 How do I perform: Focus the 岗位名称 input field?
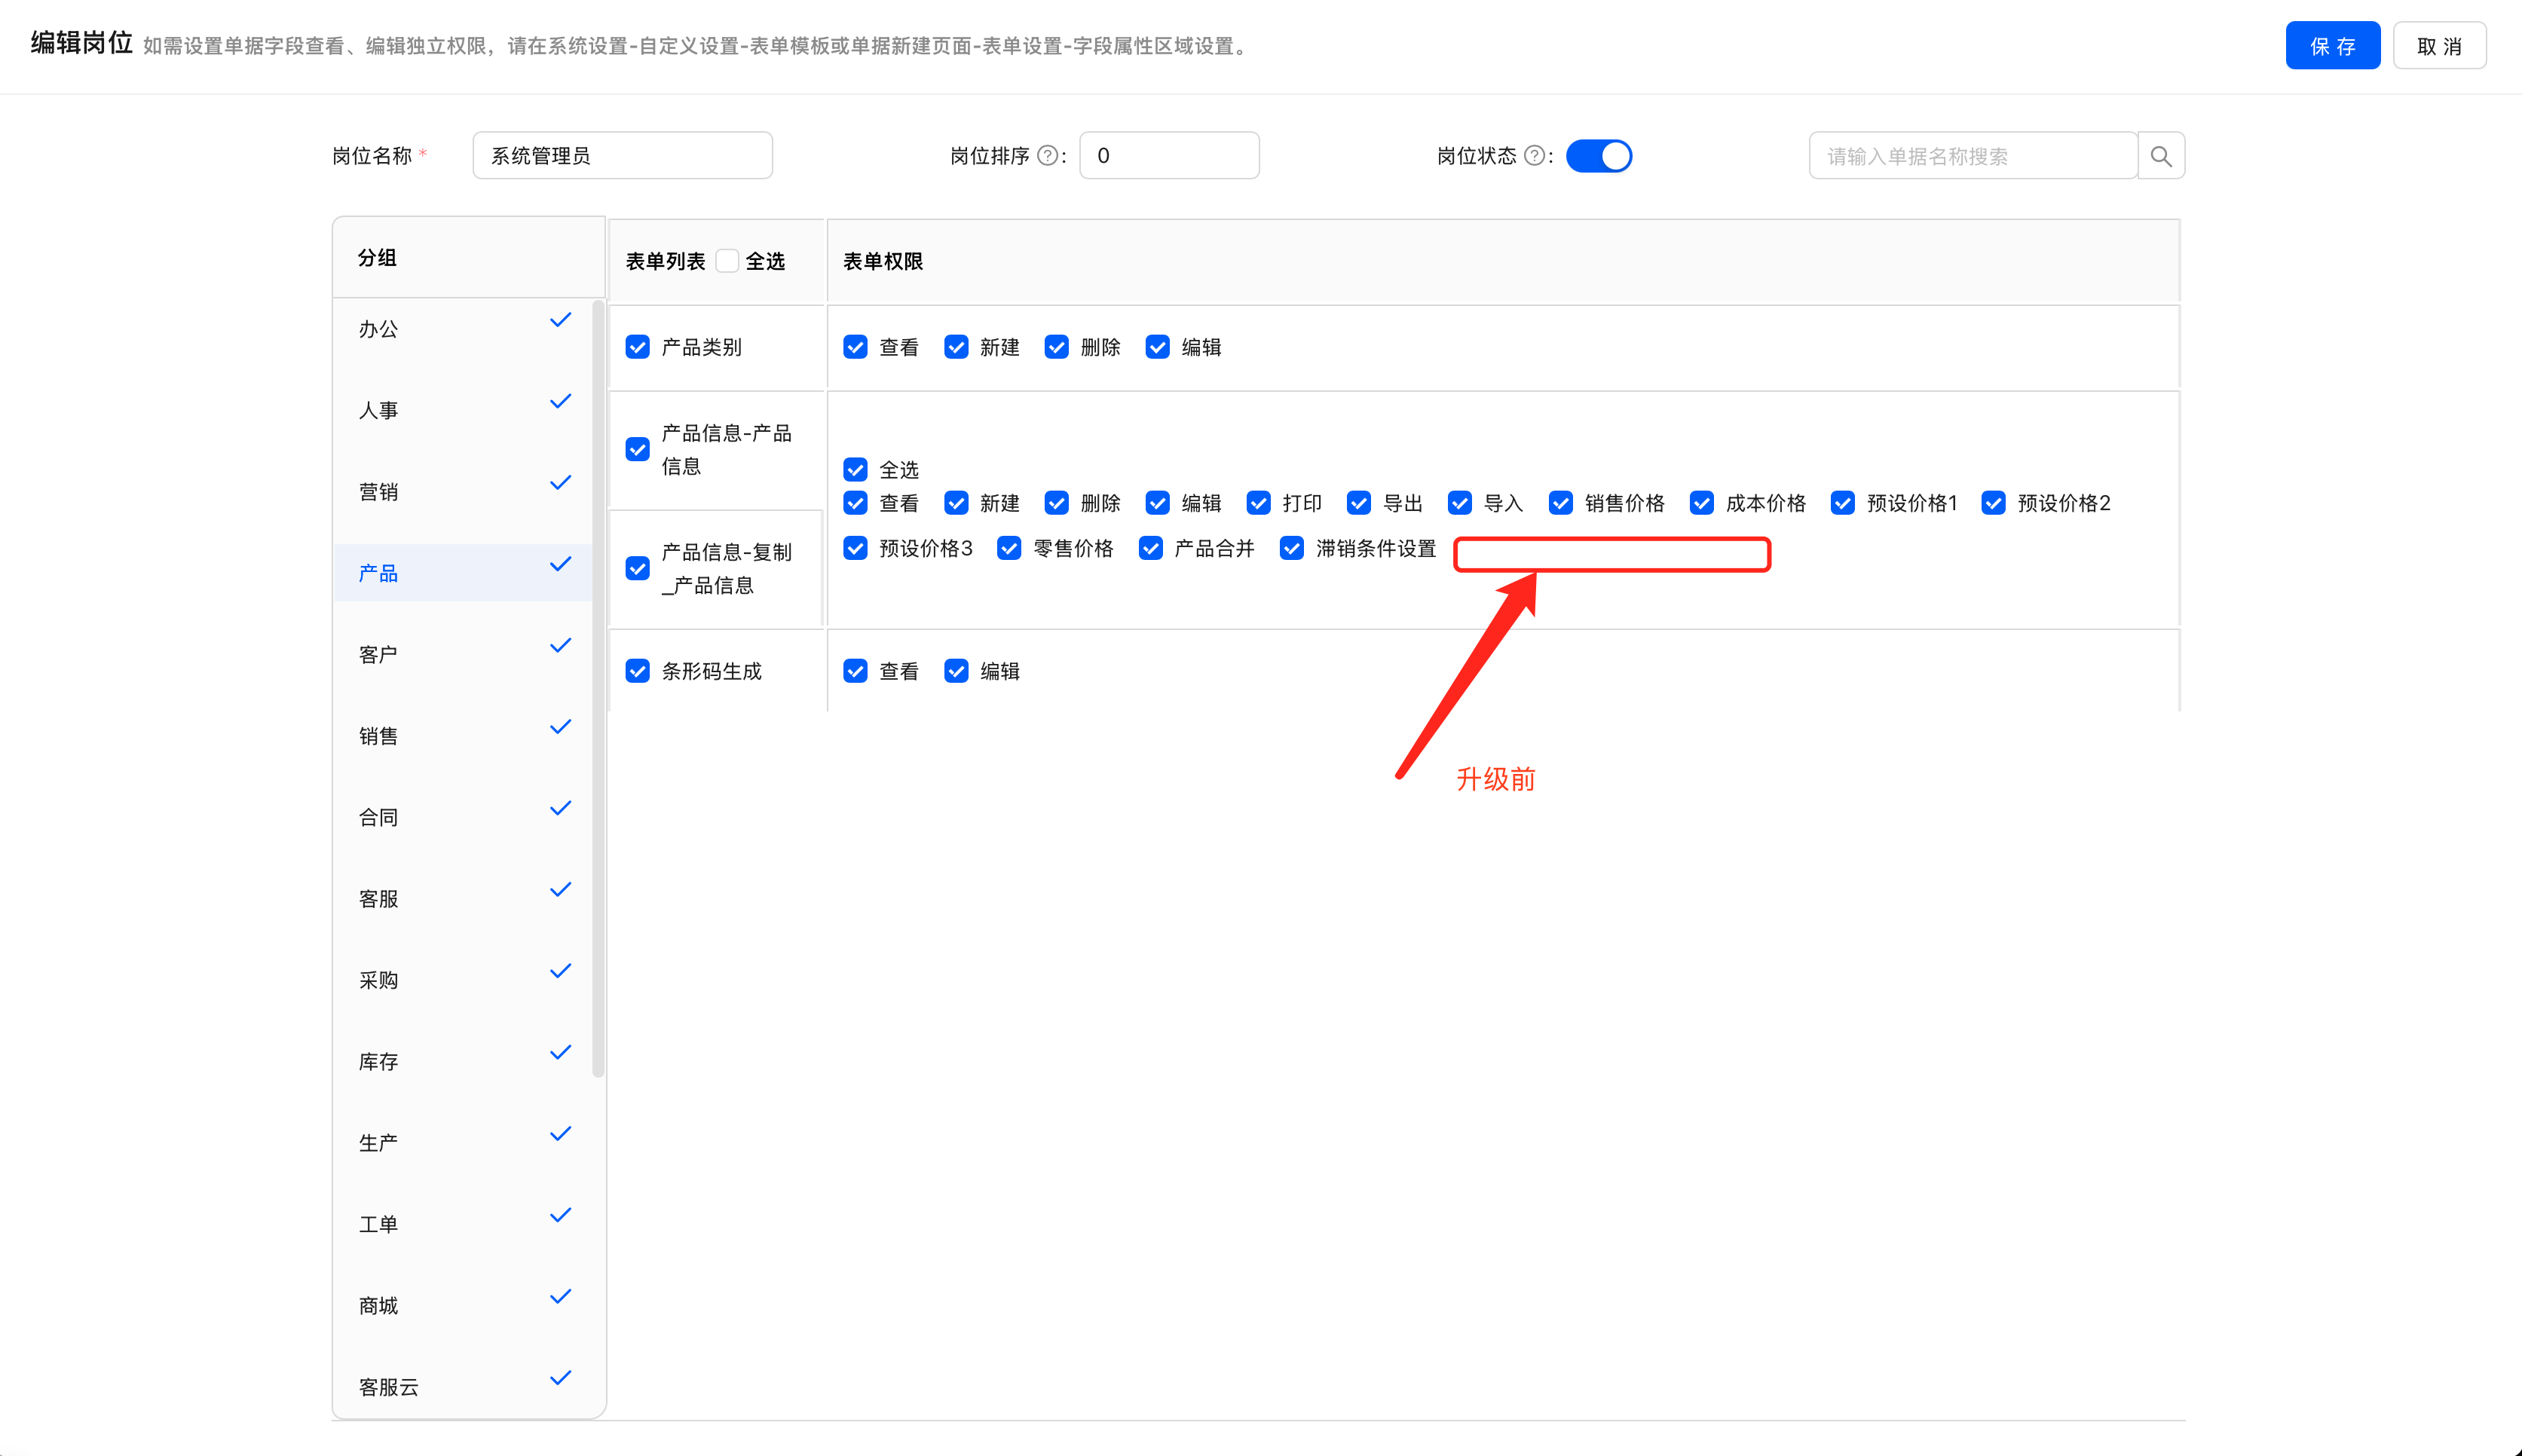pos(622,156)
